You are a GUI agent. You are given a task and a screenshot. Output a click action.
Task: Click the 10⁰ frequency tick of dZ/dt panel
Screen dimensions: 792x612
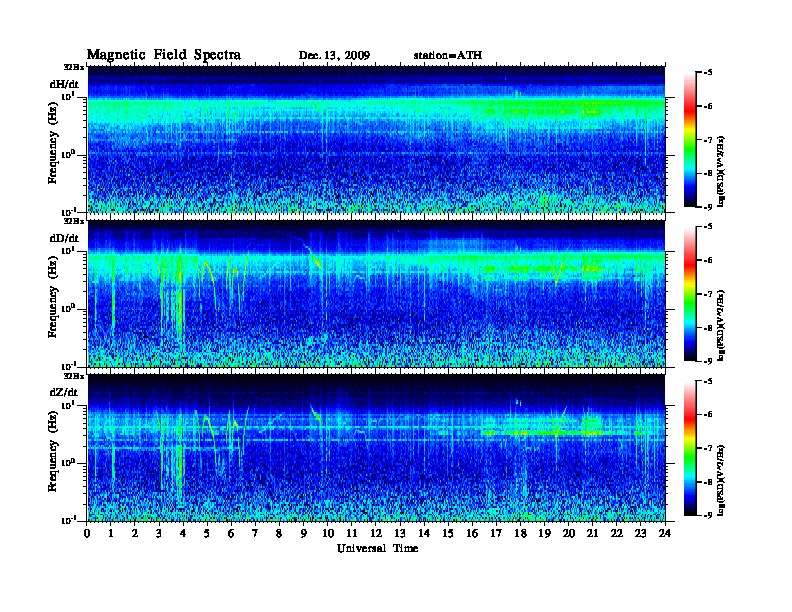[x=68, y=463]
